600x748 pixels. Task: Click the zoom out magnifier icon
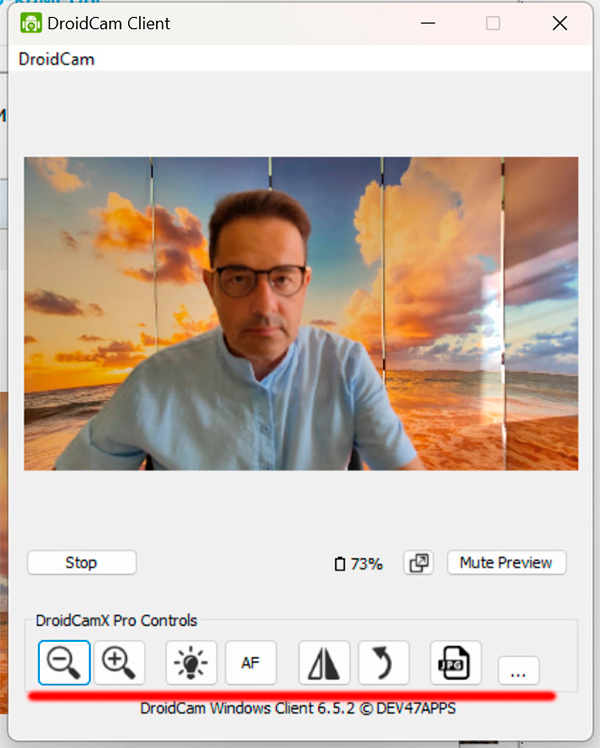point(65,662)
